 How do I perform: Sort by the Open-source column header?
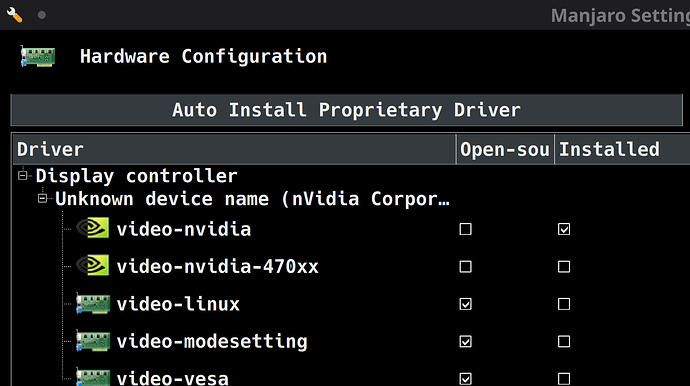point(505,149)
